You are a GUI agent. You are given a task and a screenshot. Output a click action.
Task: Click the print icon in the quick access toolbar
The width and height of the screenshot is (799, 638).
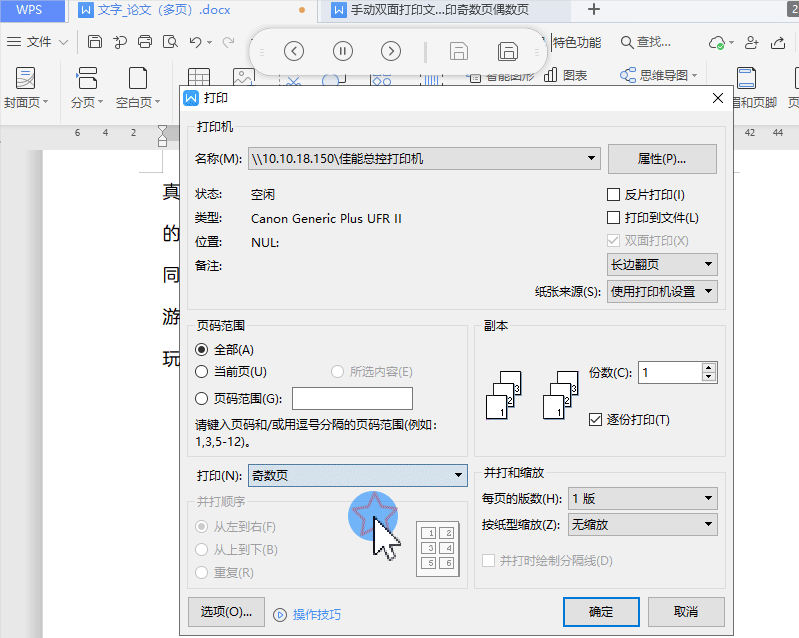(x=145, y=42)
